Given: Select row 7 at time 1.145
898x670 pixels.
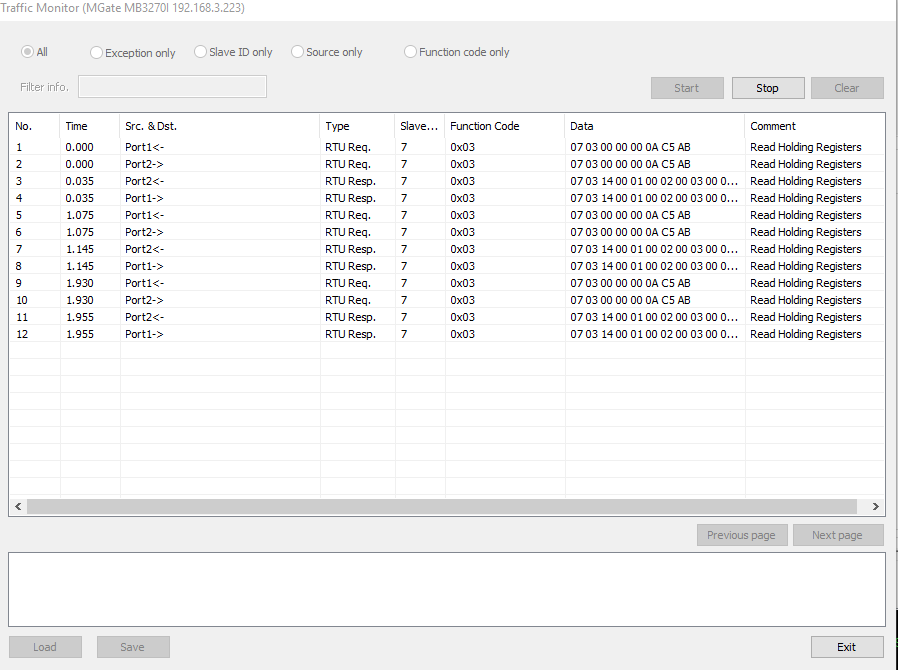Looking at the screenshot, I should point(447,249).
